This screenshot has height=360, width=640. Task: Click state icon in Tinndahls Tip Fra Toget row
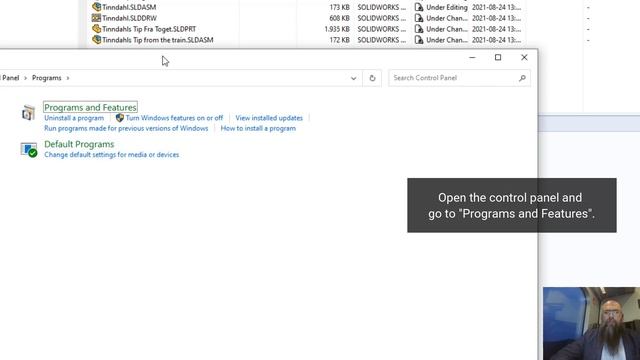(x=419, y=29)
